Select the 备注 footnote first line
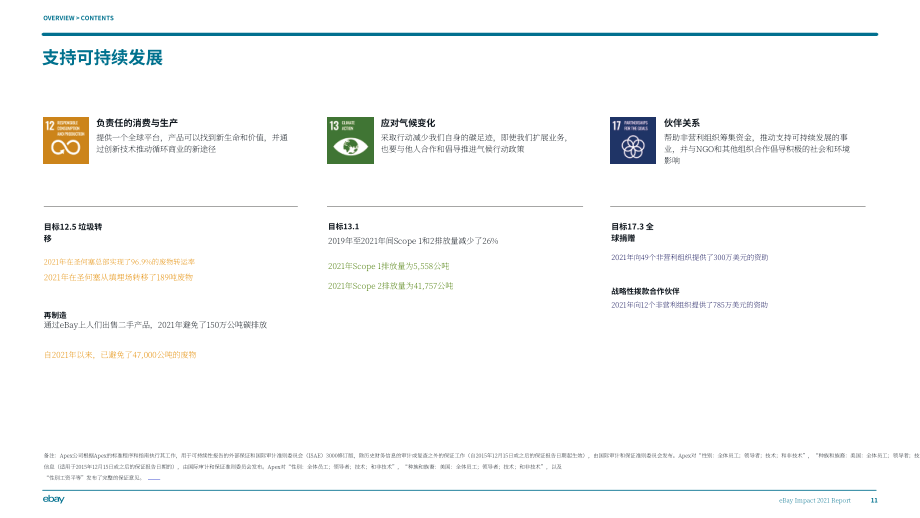The image size is (920, 518). (481, 456)
